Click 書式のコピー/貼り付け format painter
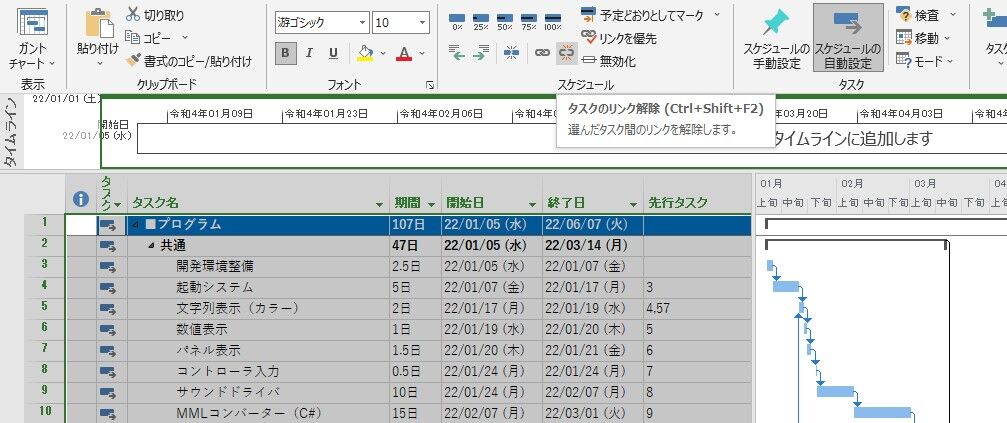This screenshot has height=423, width=1007. [189, 62]
